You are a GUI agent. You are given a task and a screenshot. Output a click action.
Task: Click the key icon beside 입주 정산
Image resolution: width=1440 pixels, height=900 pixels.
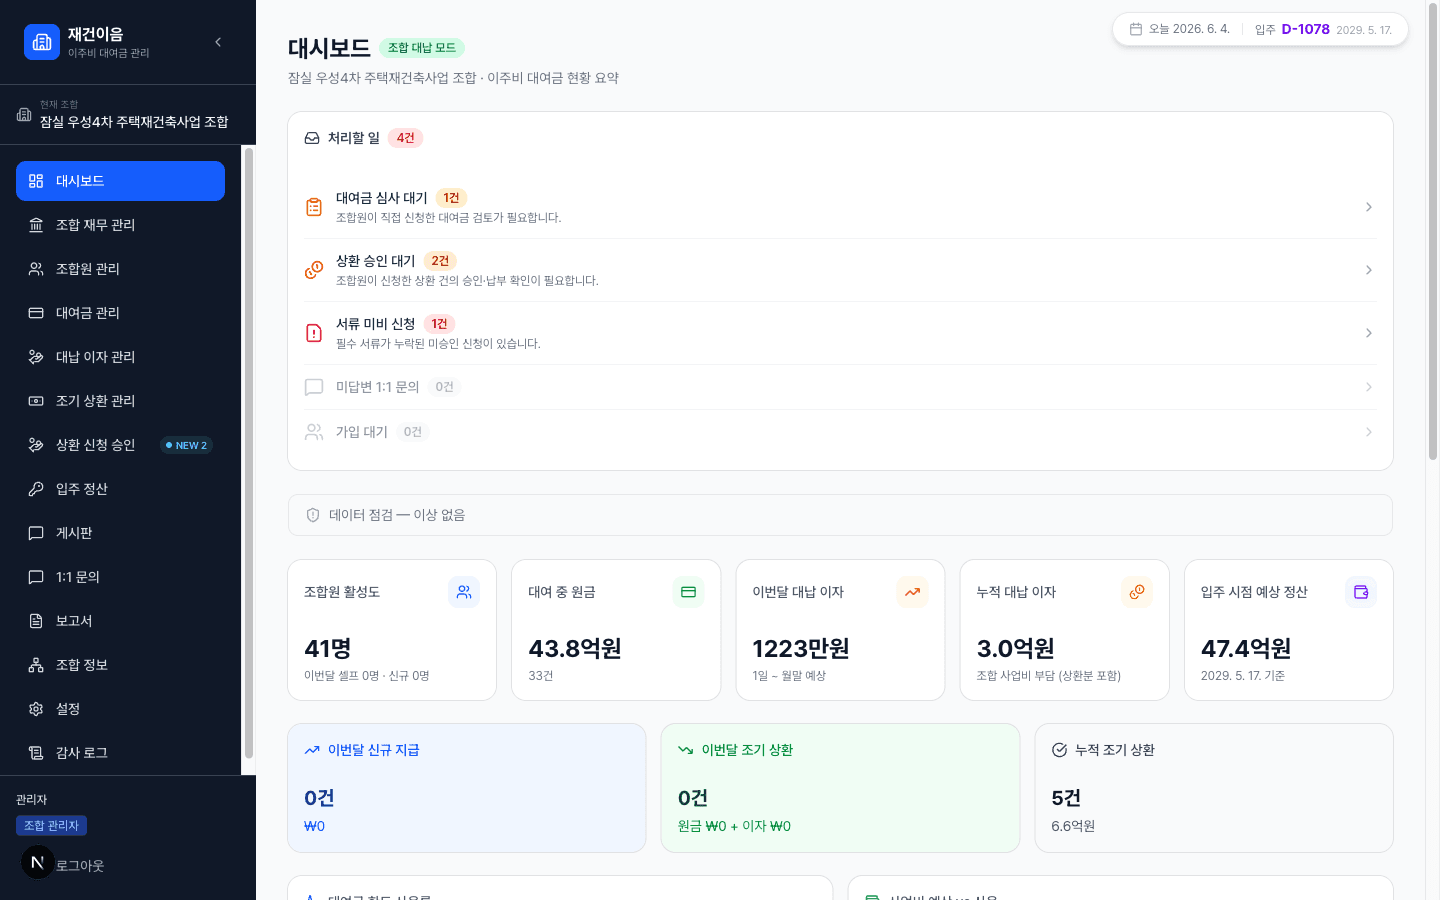click(x=36, y=489)
